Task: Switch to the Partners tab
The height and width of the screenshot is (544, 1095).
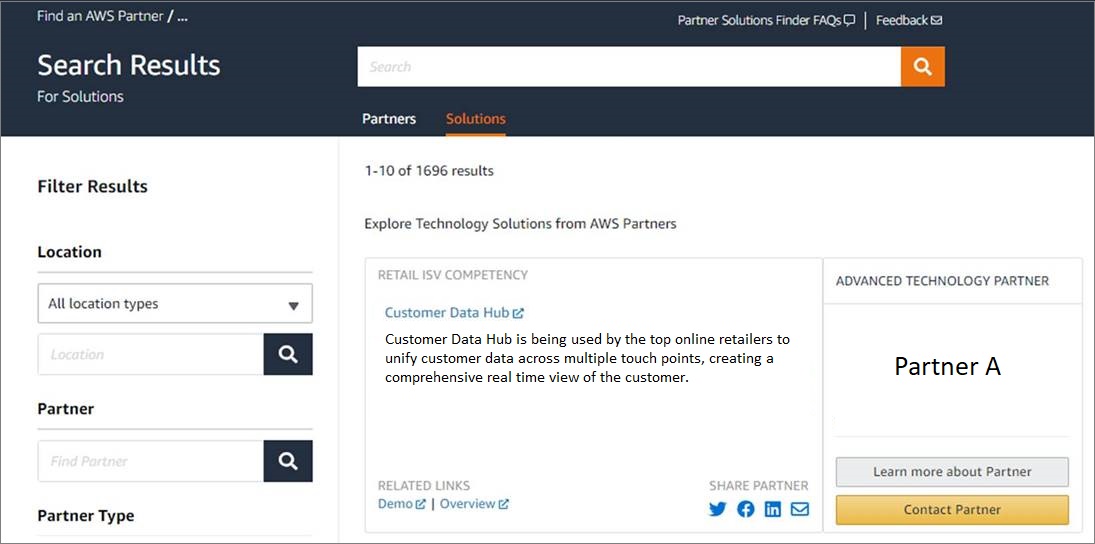Action: click(x=389, y=119)
